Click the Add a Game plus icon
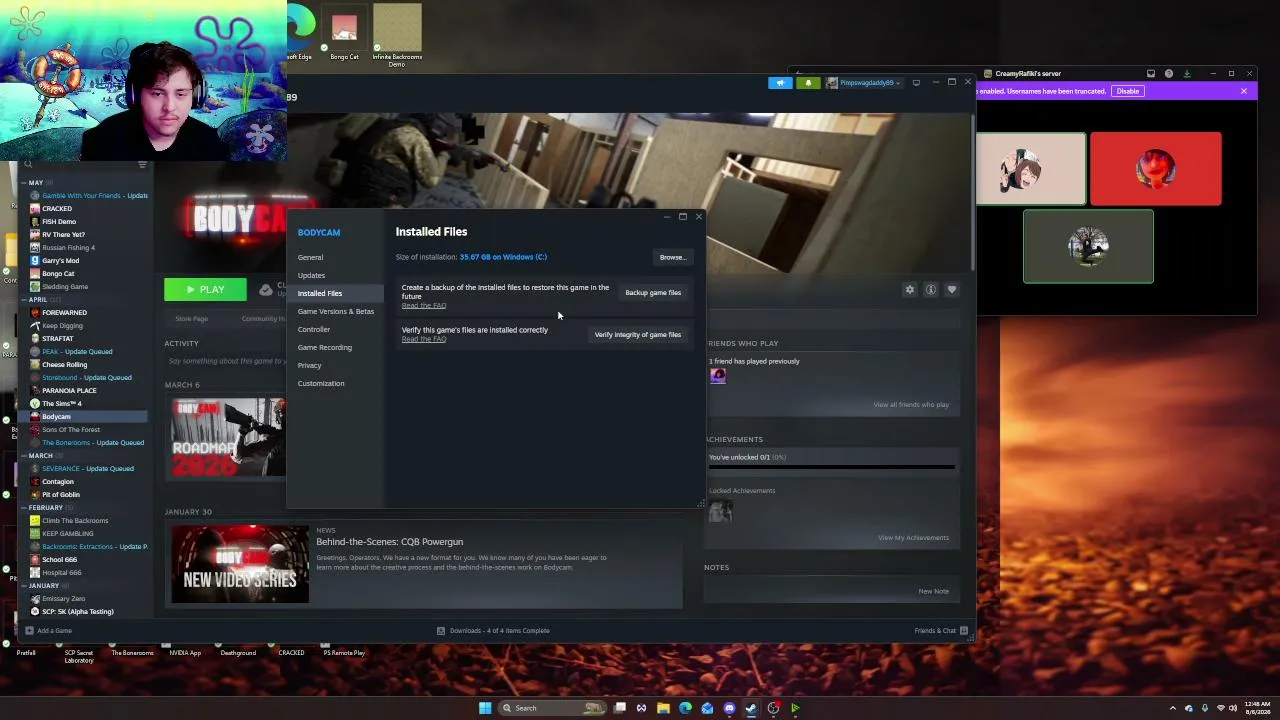Screen dimensions: 1280x720 29,631
